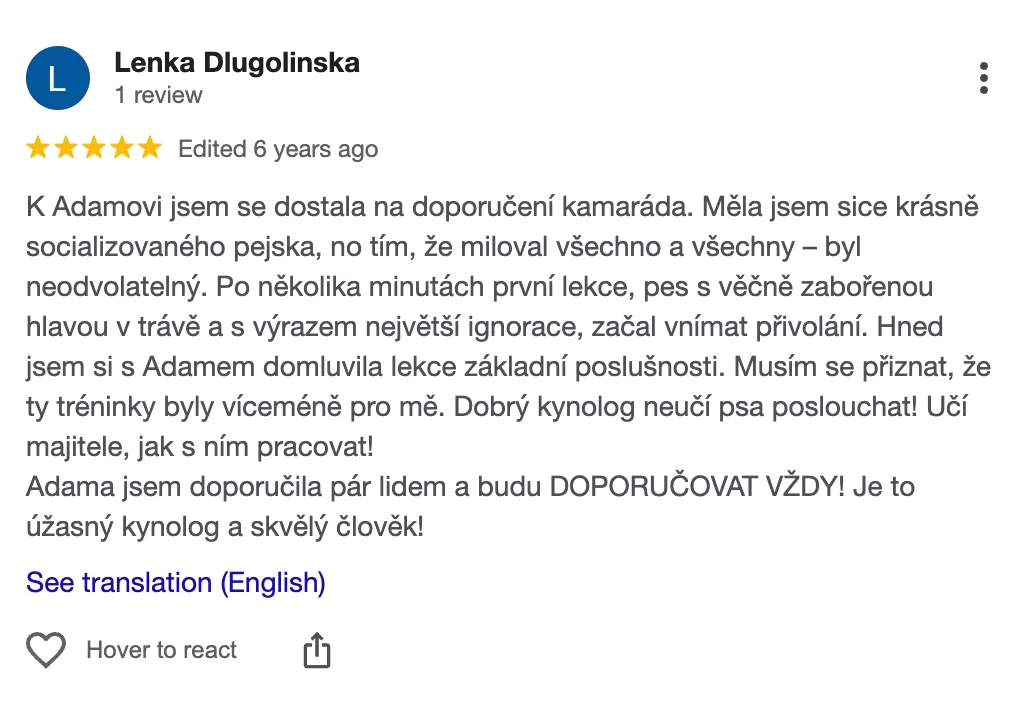The image size is (1036, 714).
Task: Click the first rating star
Action: coord(38,149)
